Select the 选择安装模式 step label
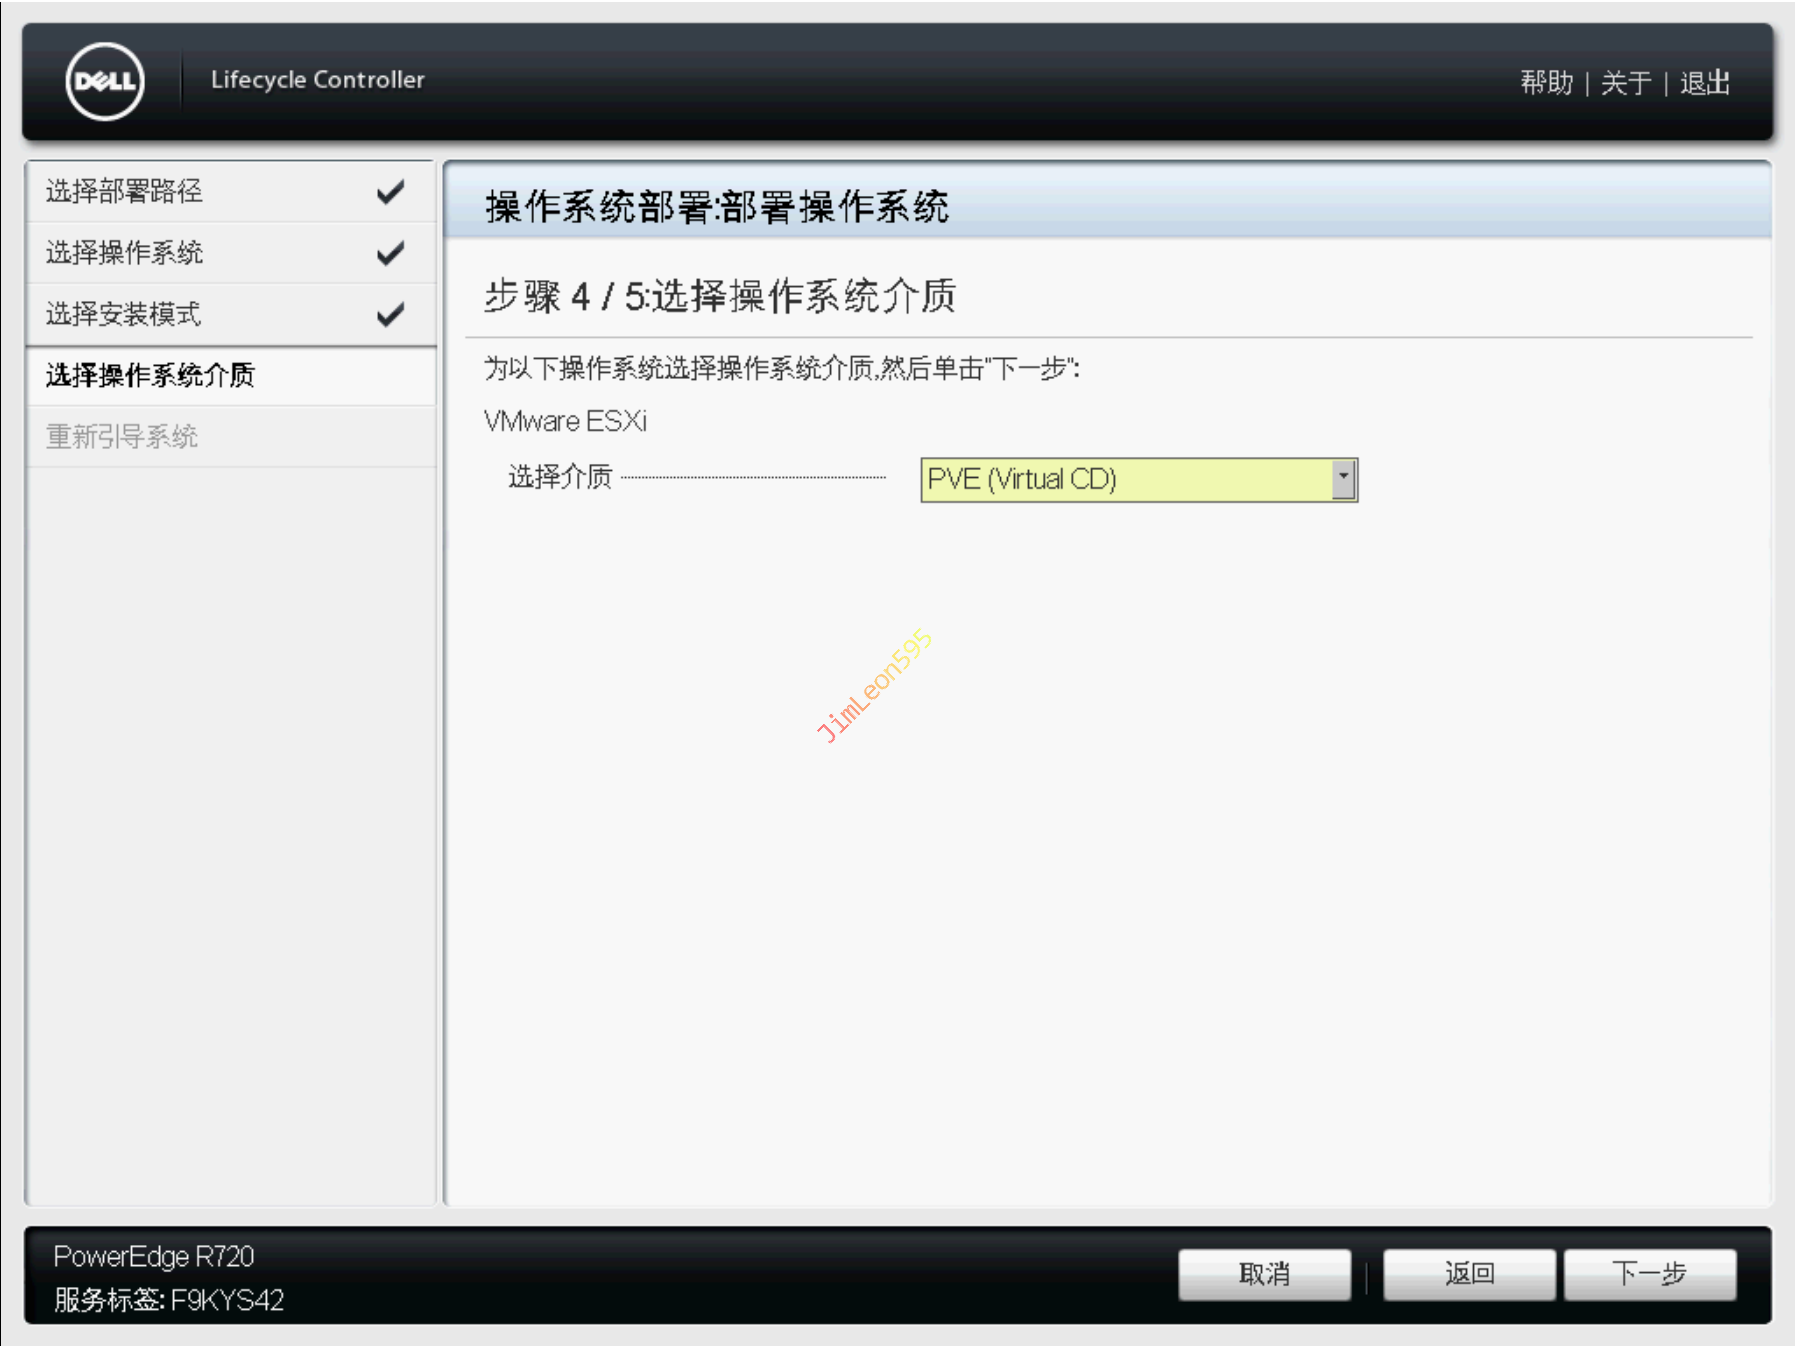 tap(123, 314)
